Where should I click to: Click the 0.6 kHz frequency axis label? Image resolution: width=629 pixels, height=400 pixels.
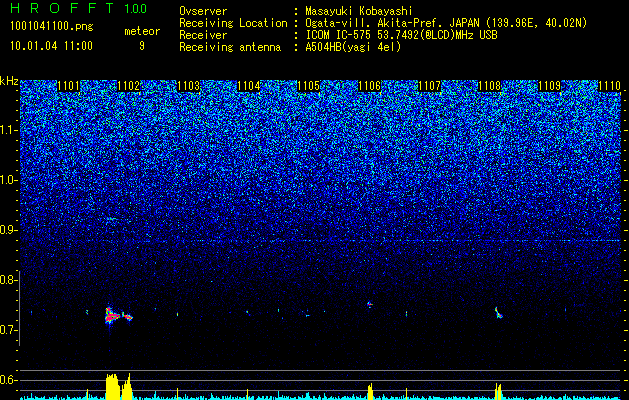[x=8, y=380]
